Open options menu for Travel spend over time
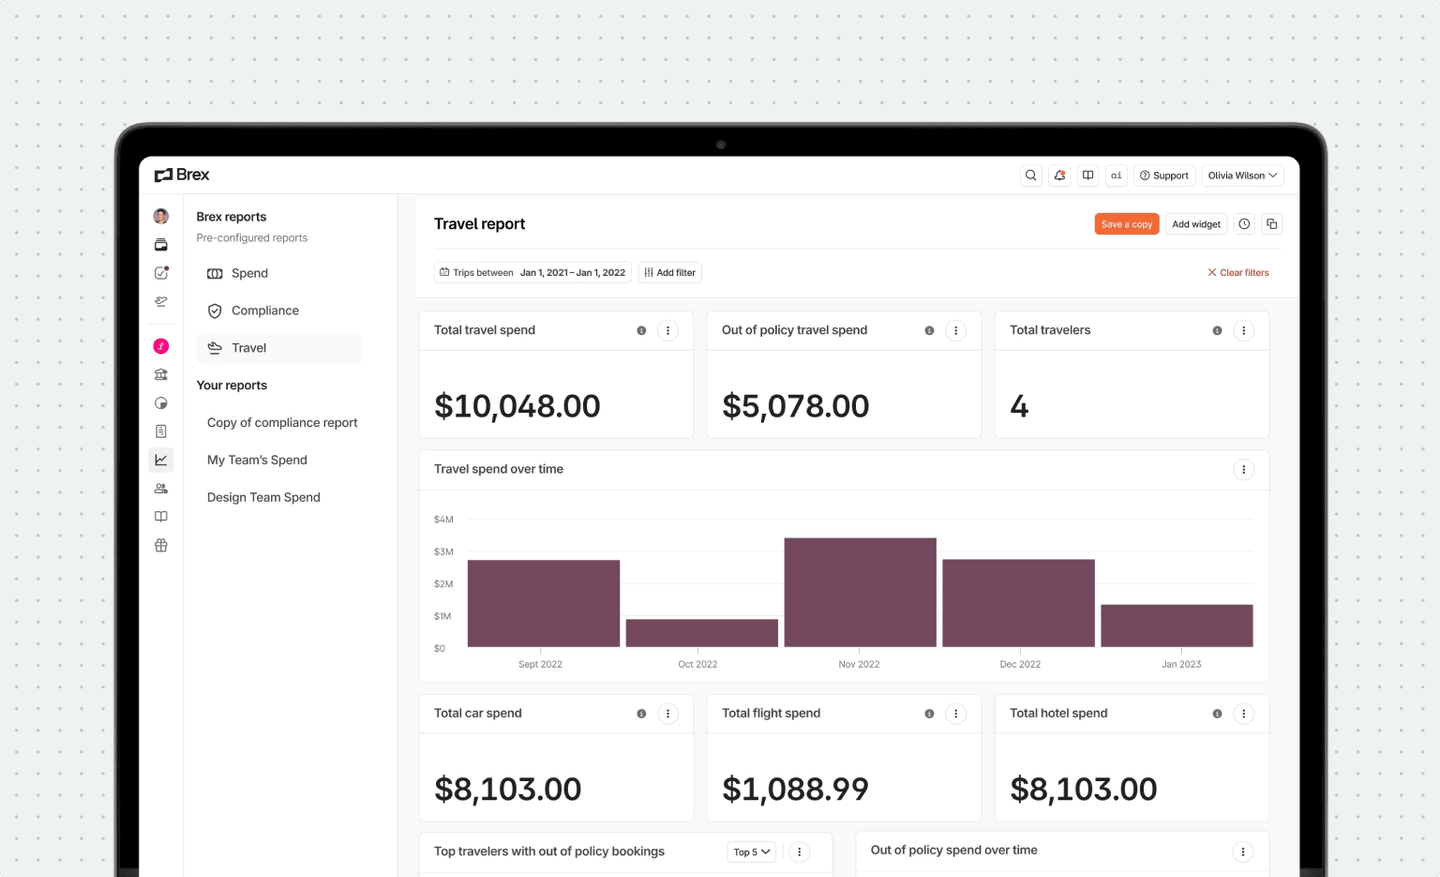This screenshot has width=1440, height=877. tap(1244, 470)
